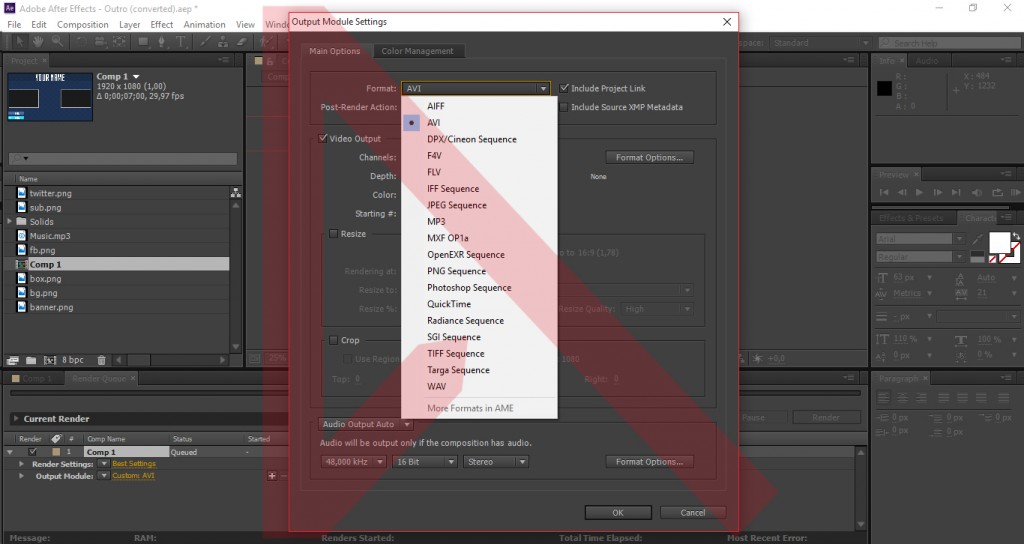
Task: Swap fill and stroke colors
Action: (x=1016, y=236)
